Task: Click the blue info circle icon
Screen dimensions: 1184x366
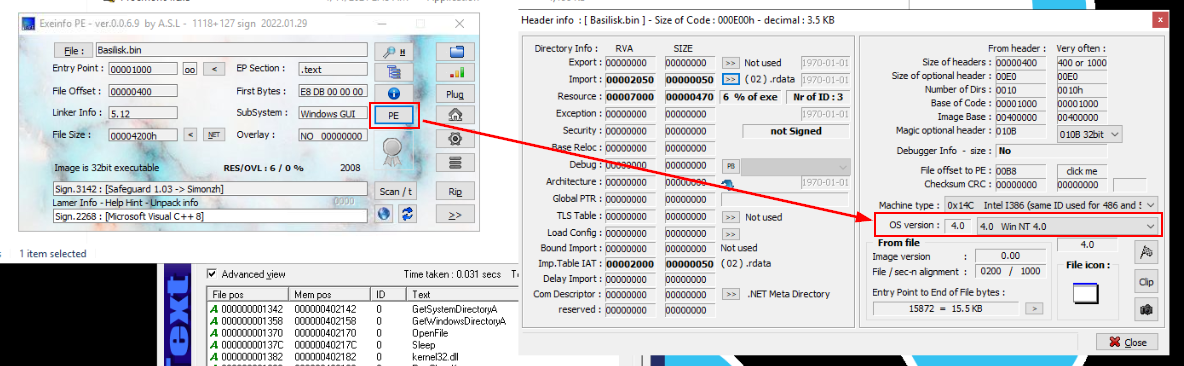Action: click(x=393, y=94)
